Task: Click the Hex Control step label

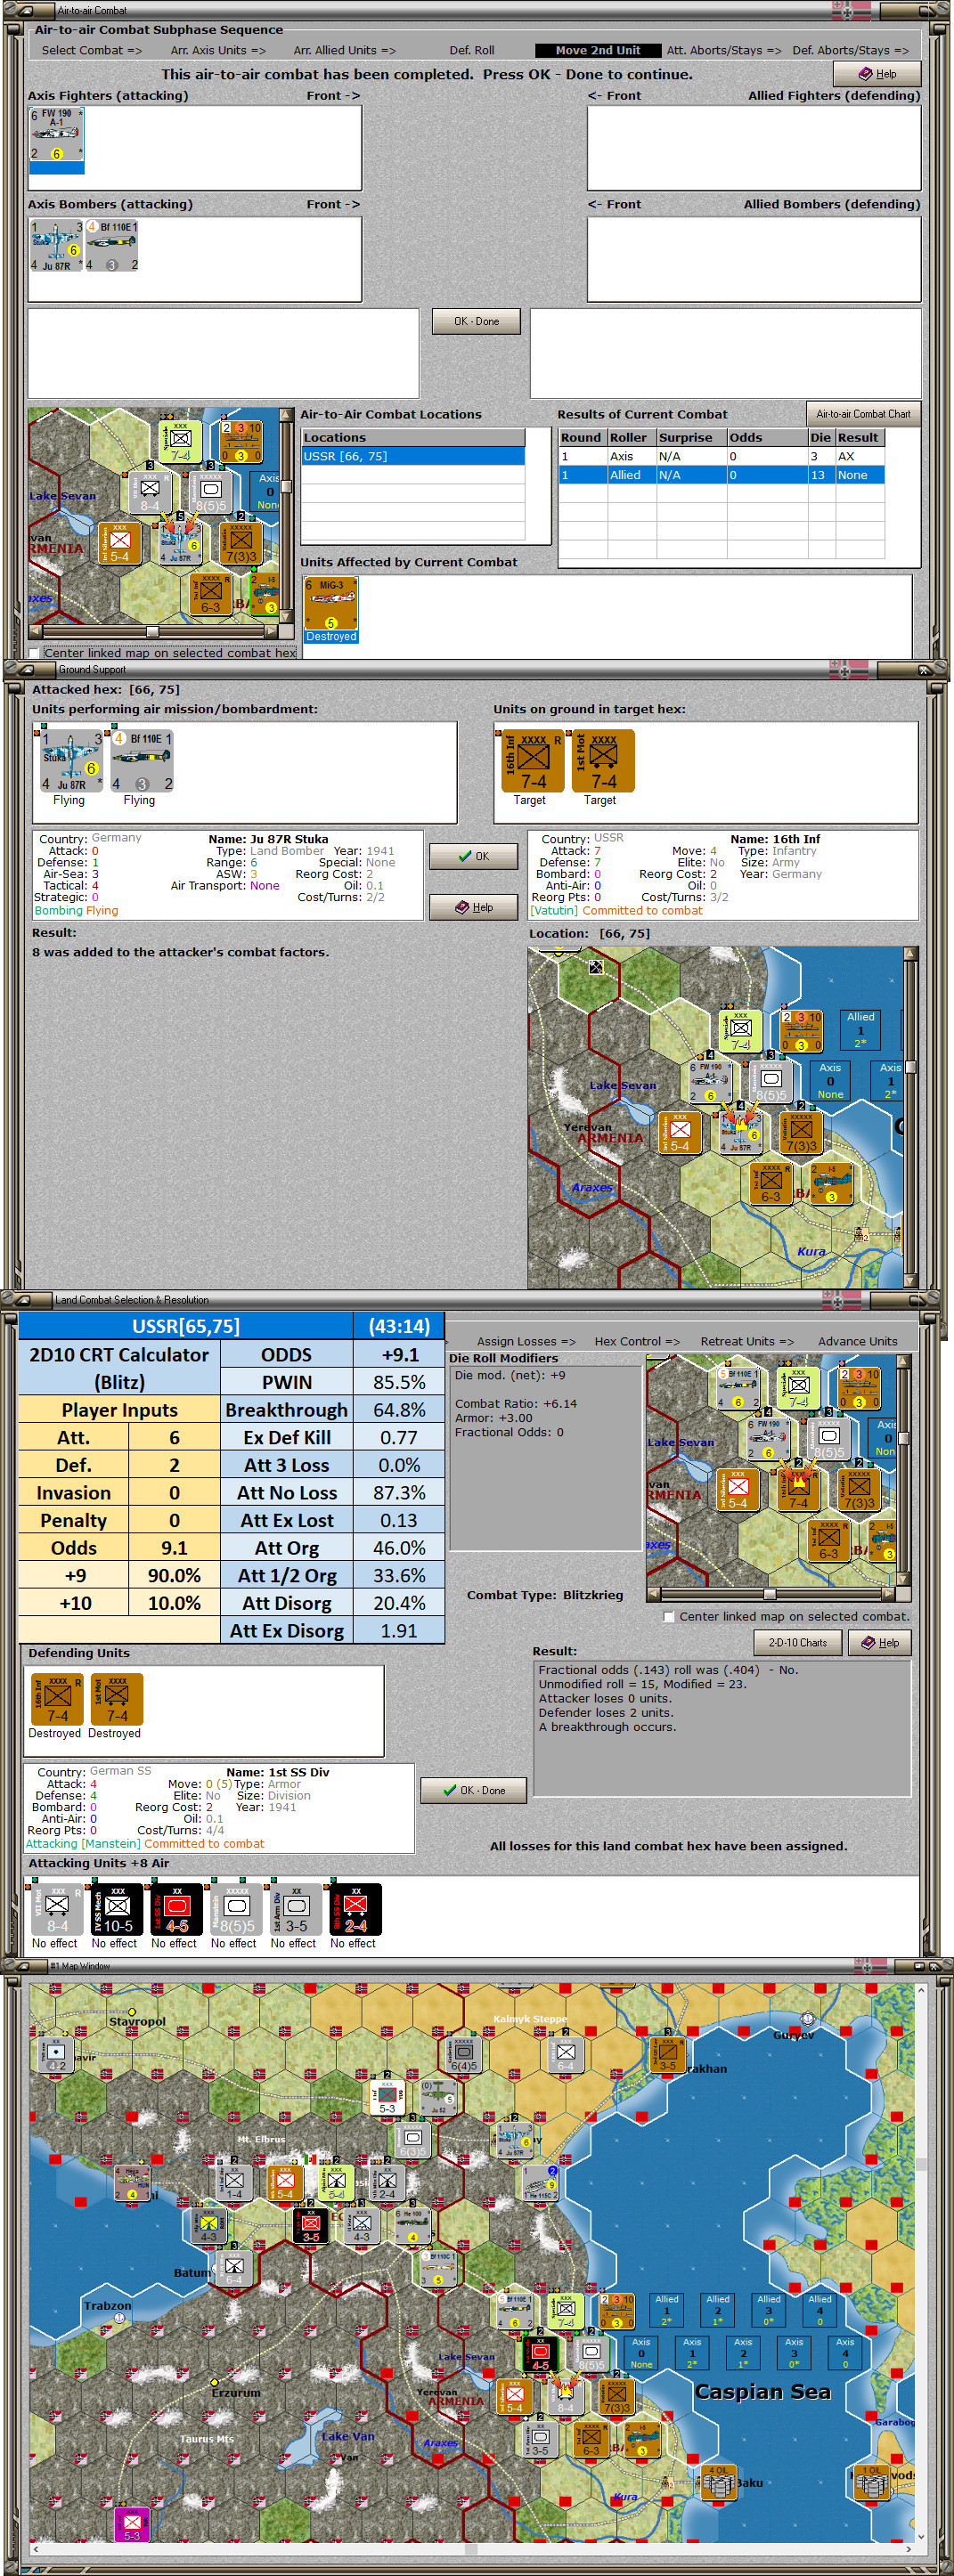Action: pyautogui.click(x=637, y=1342)
